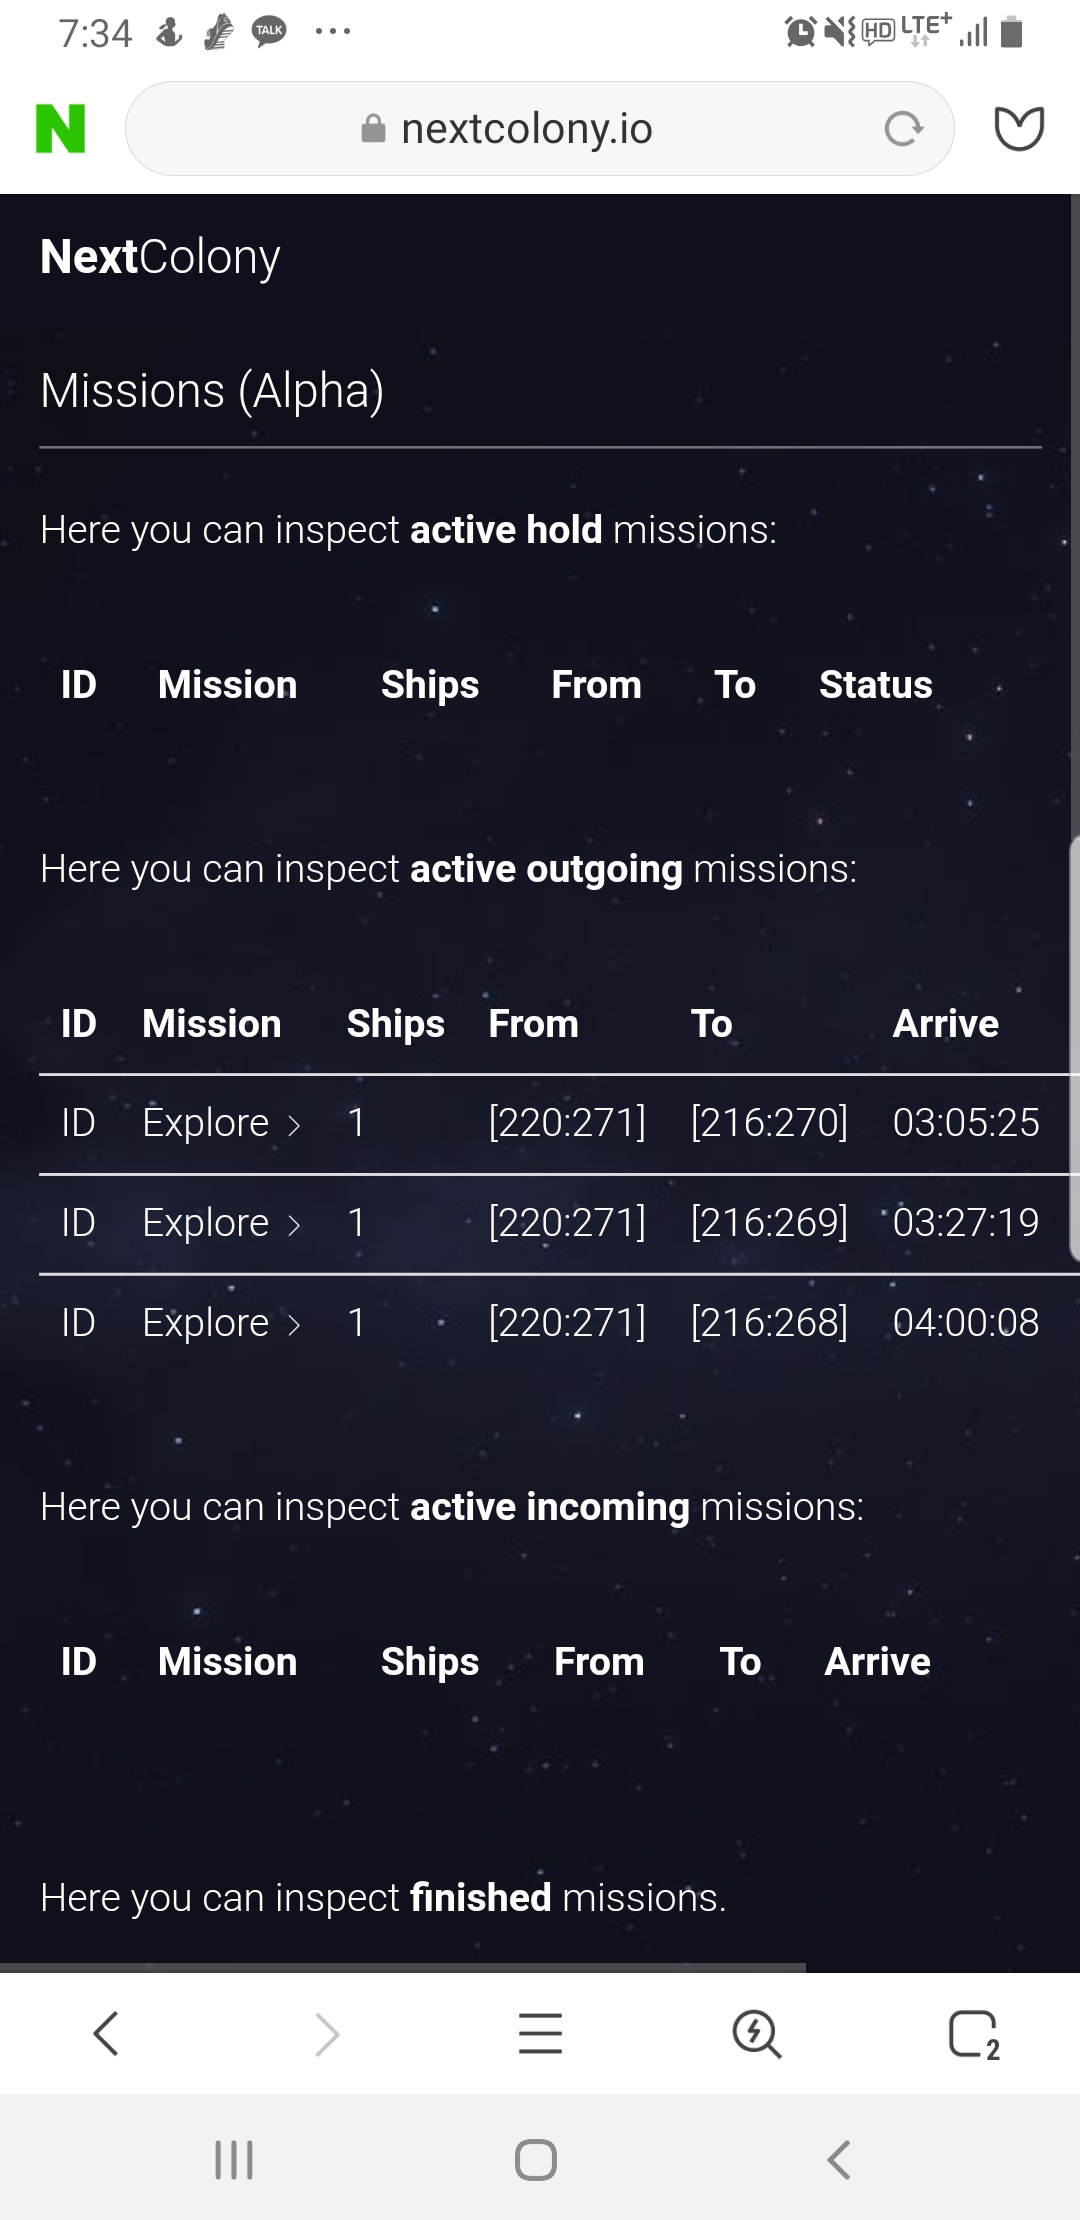Click the Arrive column header in outgoing missions
The image size is (1080, 2220).
click(x=945, y=1024)
